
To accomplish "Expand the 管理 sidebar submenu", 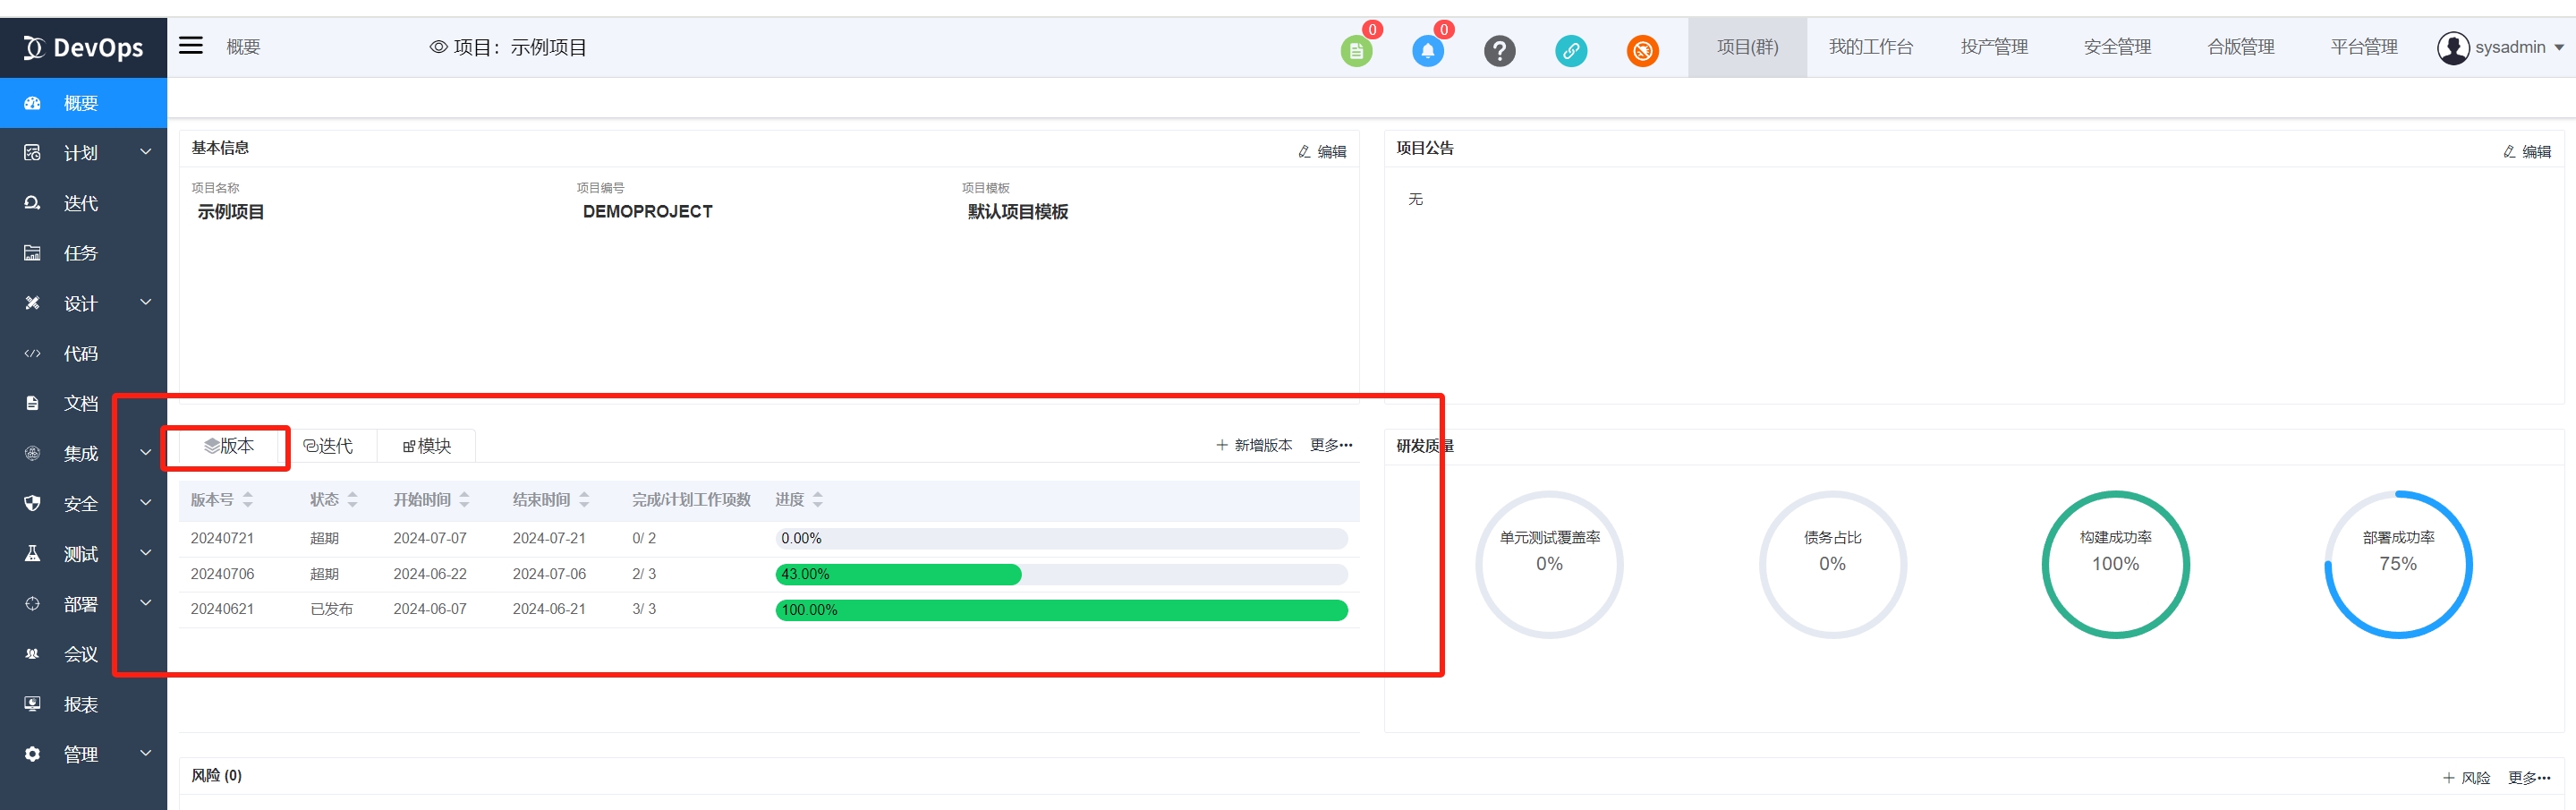I will [145, 753].
